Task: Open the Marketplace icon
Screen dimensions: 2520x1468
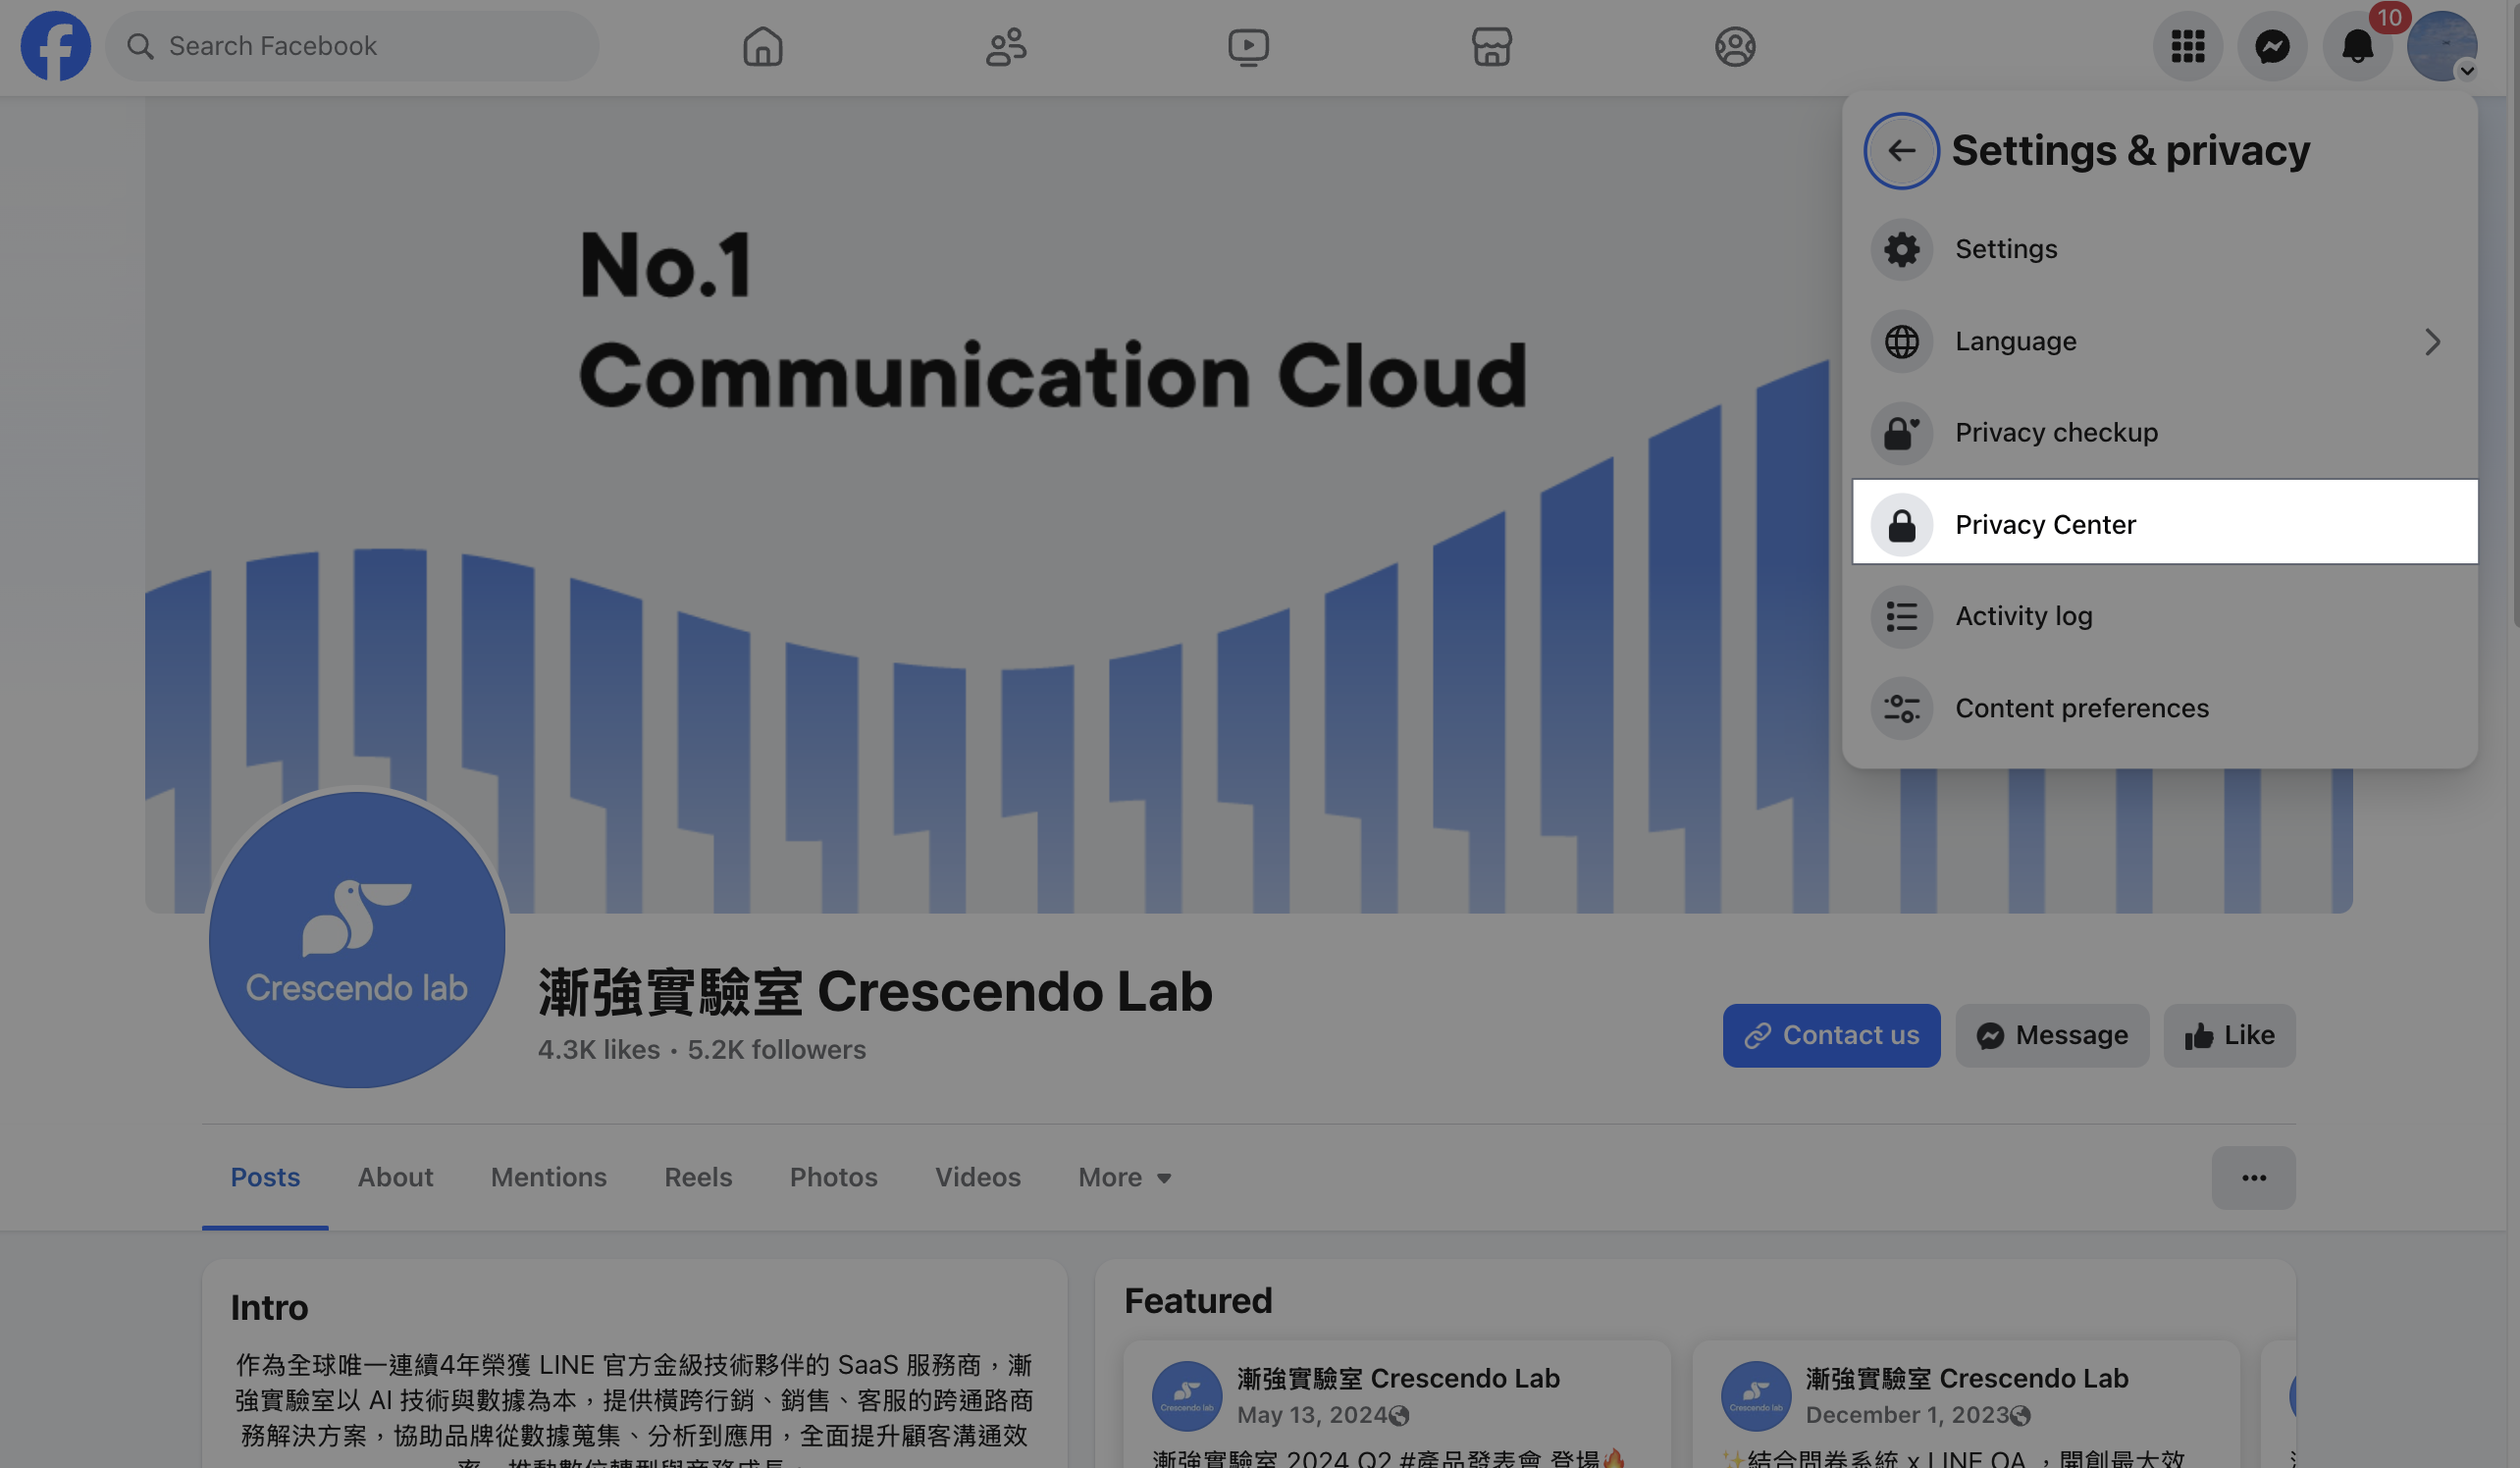Action: point(1491,46)
